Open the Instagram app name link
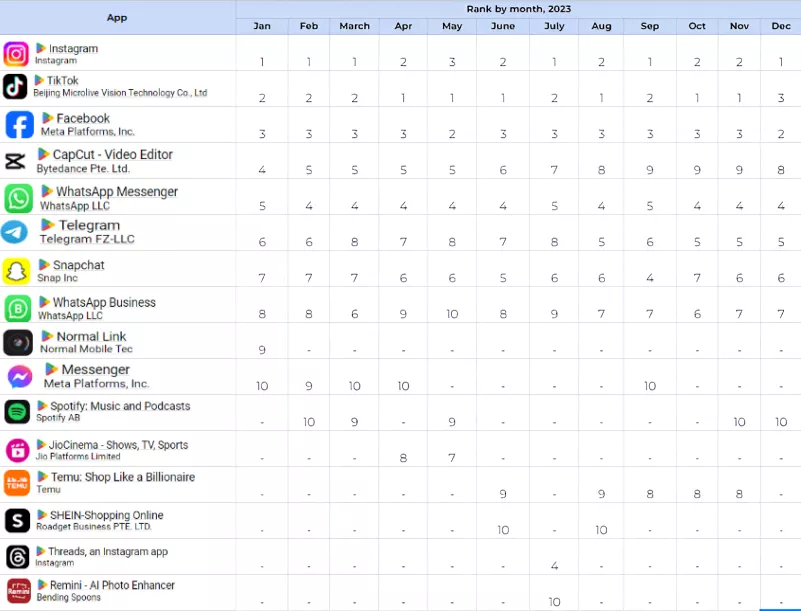Viewport: 801px width, 611px height. tap(73, 49)
